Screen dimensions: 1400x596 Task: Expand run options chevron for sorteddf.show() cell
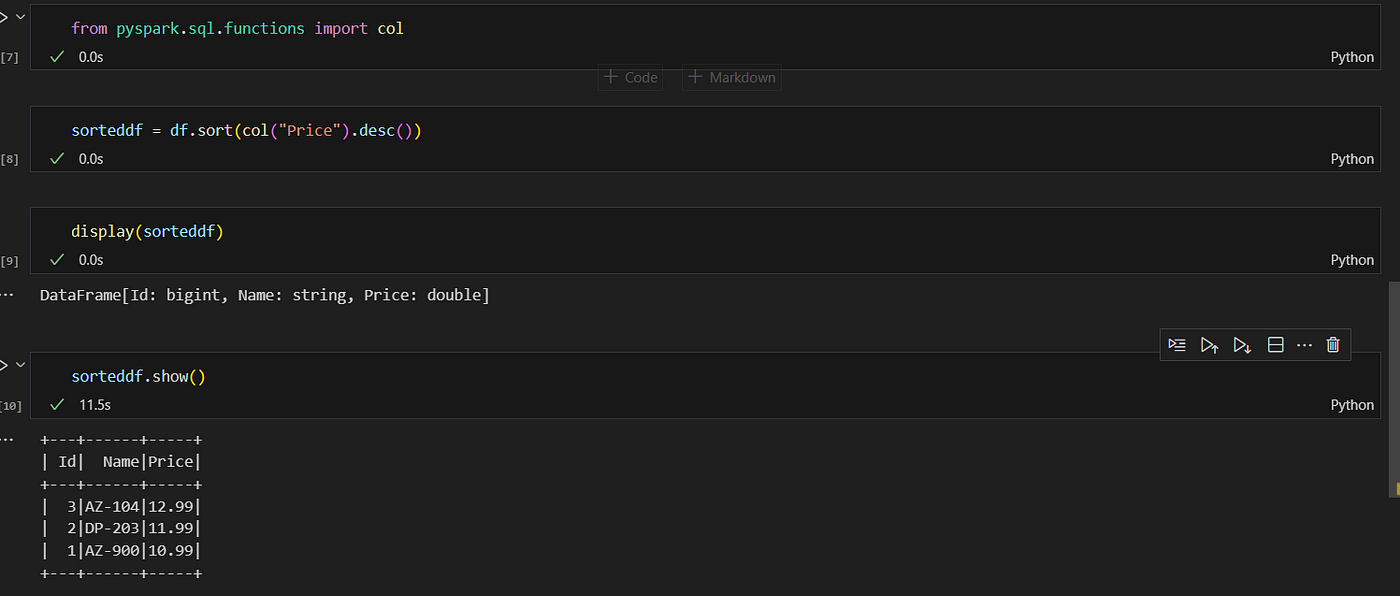coord(20,365)
